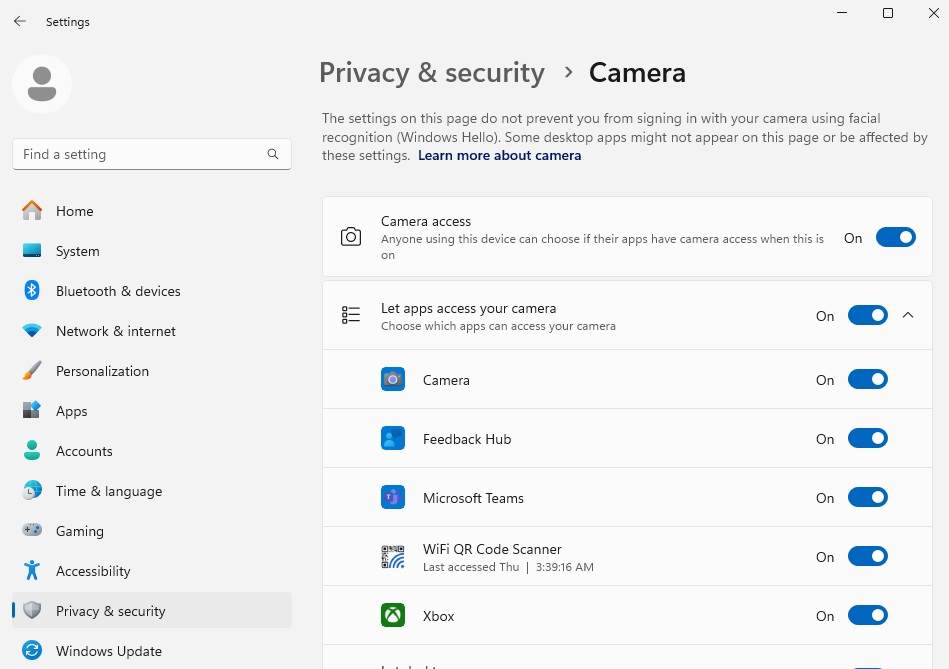Click the Accessibility figure icon
949x669 pixels.
[32, 570]
